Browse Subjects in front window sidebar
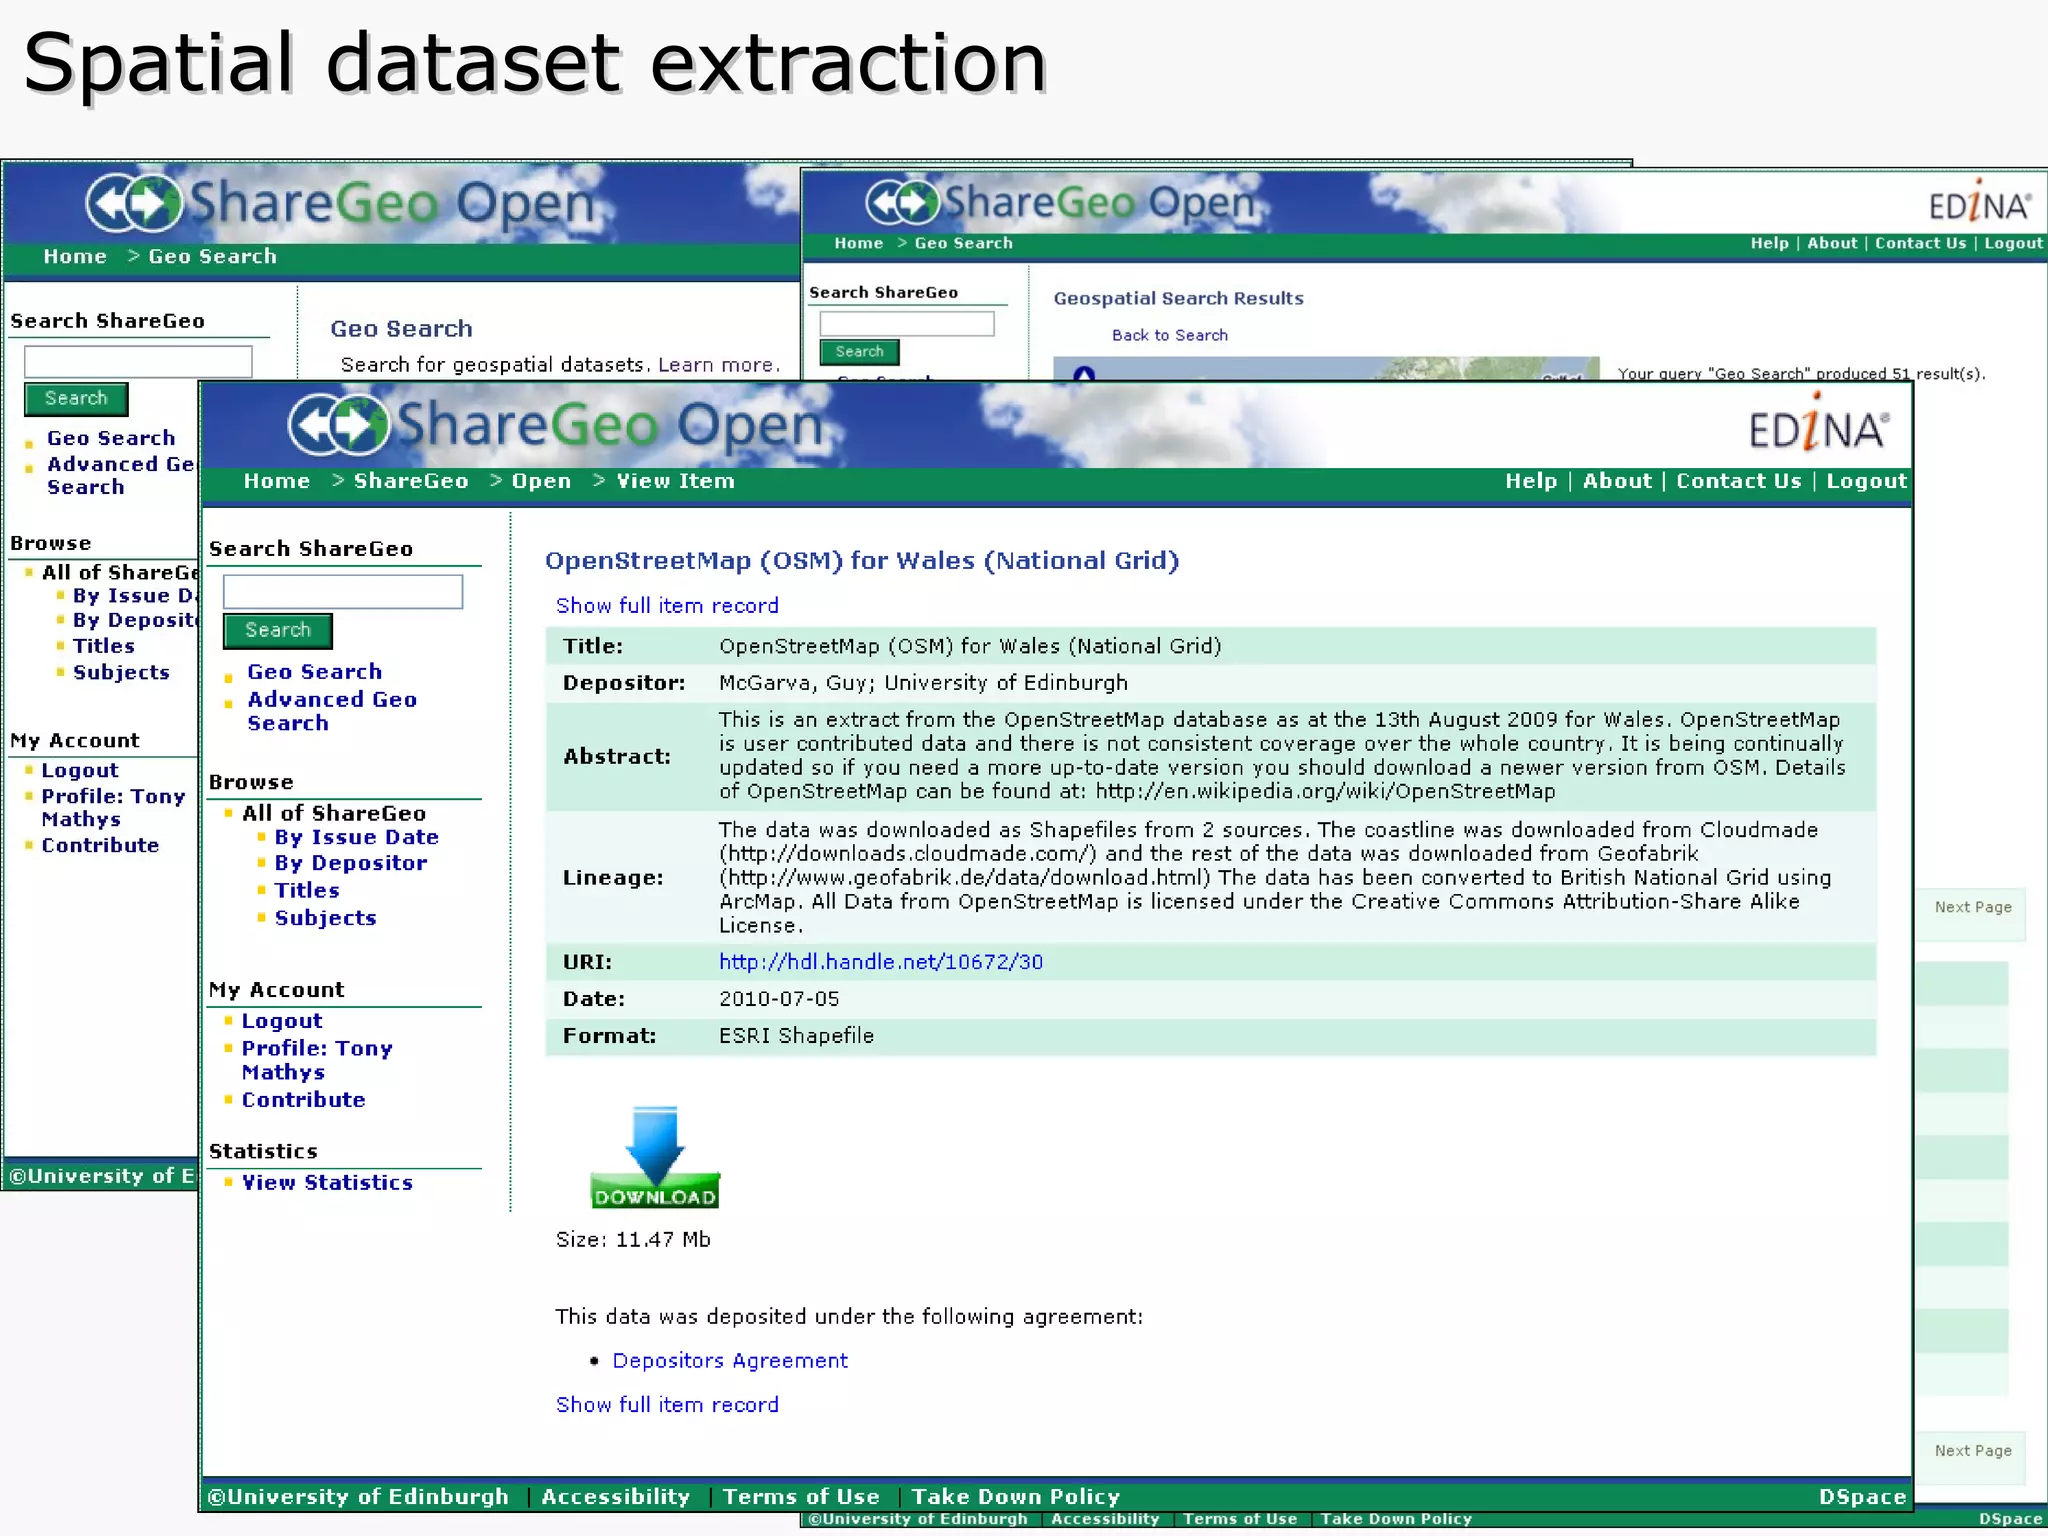2048x1536 pixels. coord(326,918)
